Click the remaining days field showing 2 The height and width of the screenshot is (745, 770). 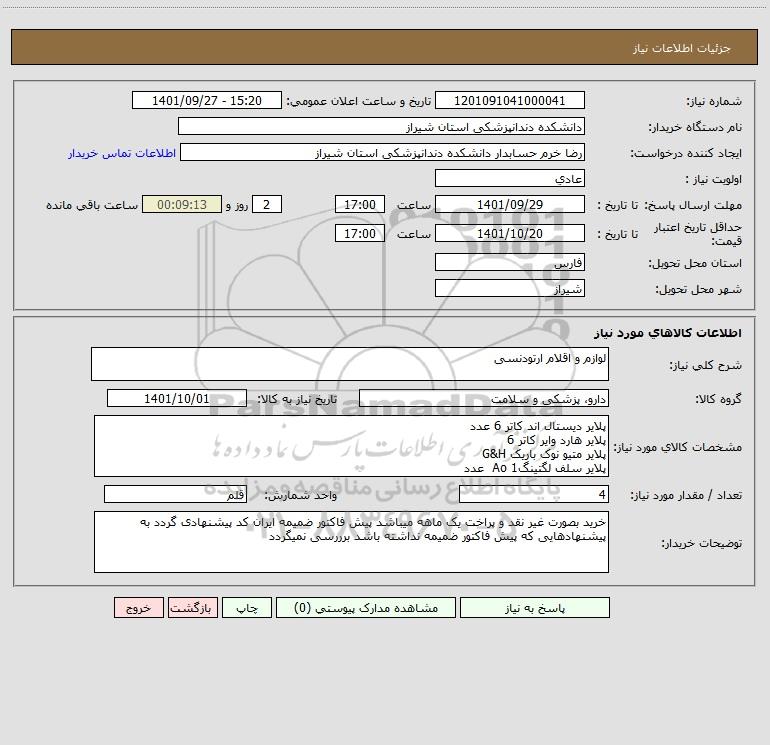267,204
